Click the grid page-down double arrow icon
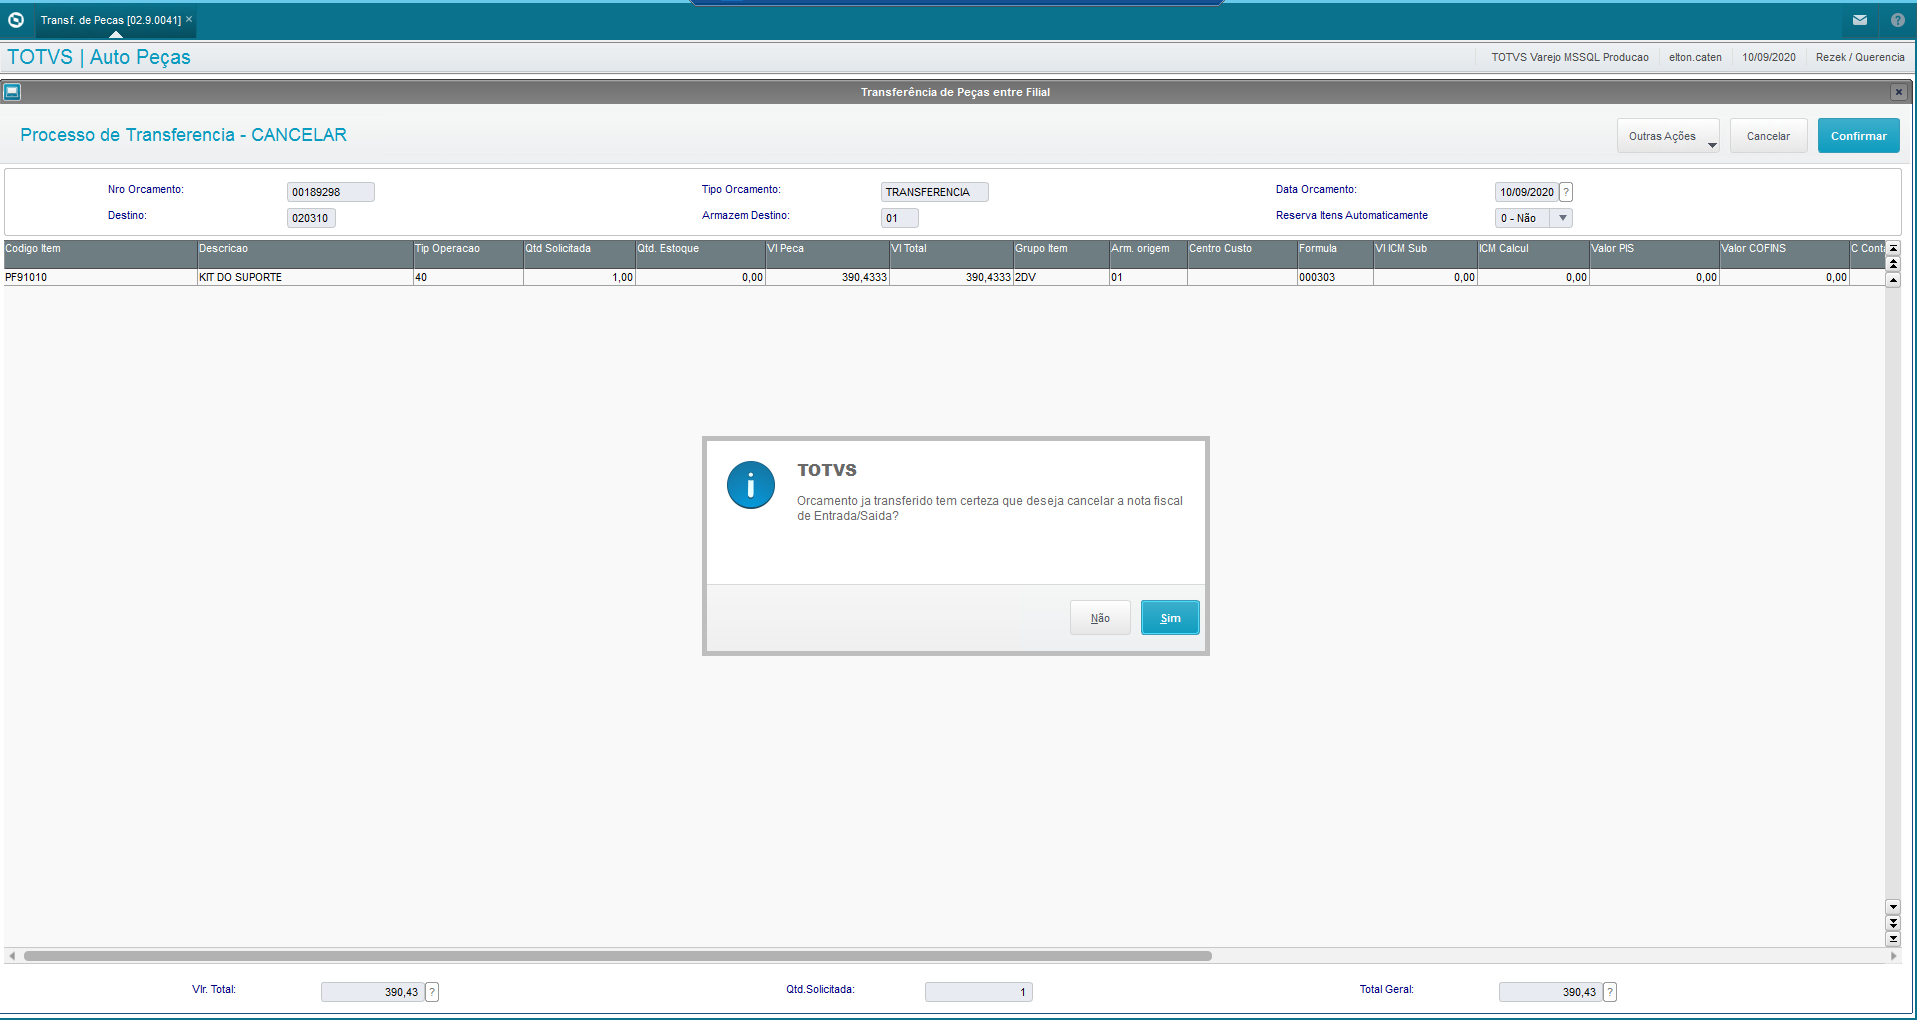 1893,923
